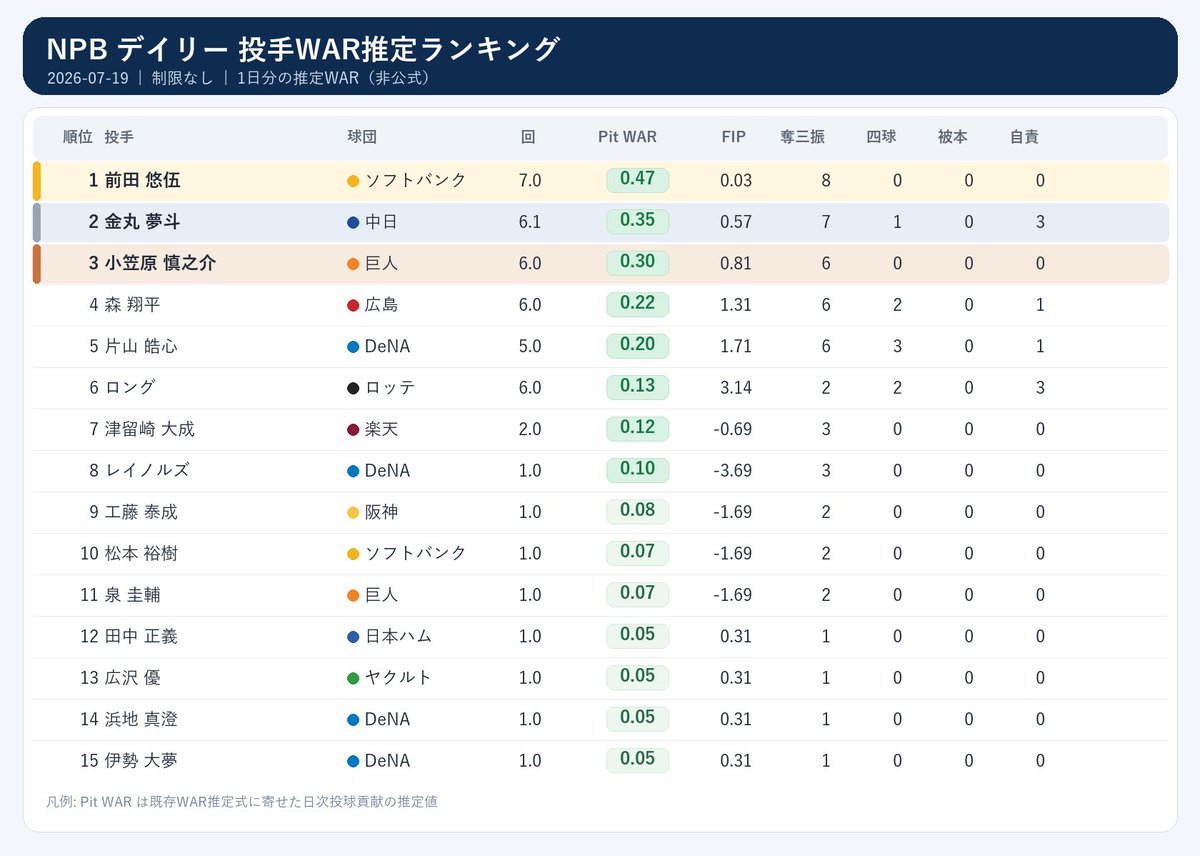Screen dimensions: 1200x856
Task: Click the 0.10 Pit WAR badge
Action: pos(637,470)
